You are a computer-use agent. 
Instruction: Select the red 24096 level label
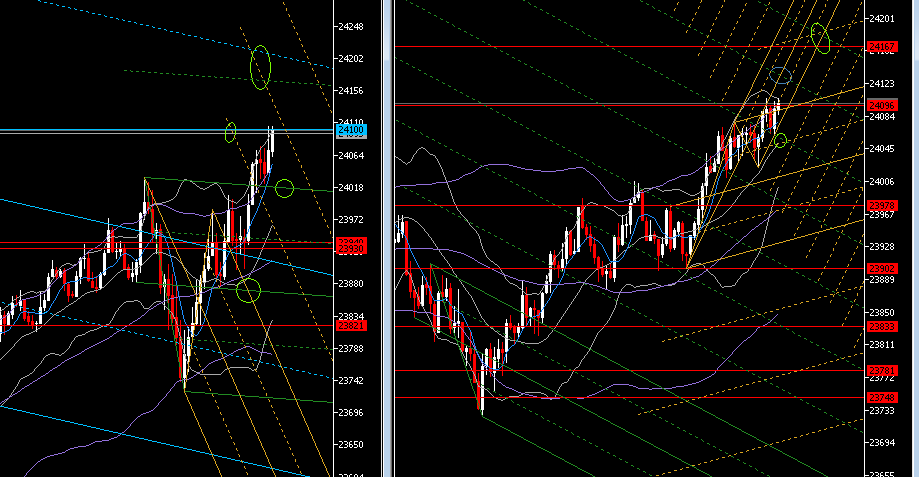pyautogui.click(x=882, y=106)
